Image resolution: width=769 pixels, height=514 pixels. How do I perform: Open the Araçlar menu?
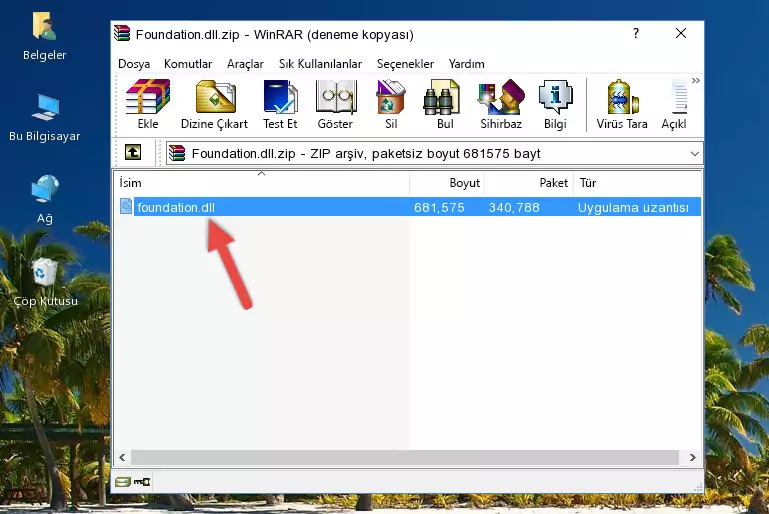pyautogui.click(x=245, y=64)
